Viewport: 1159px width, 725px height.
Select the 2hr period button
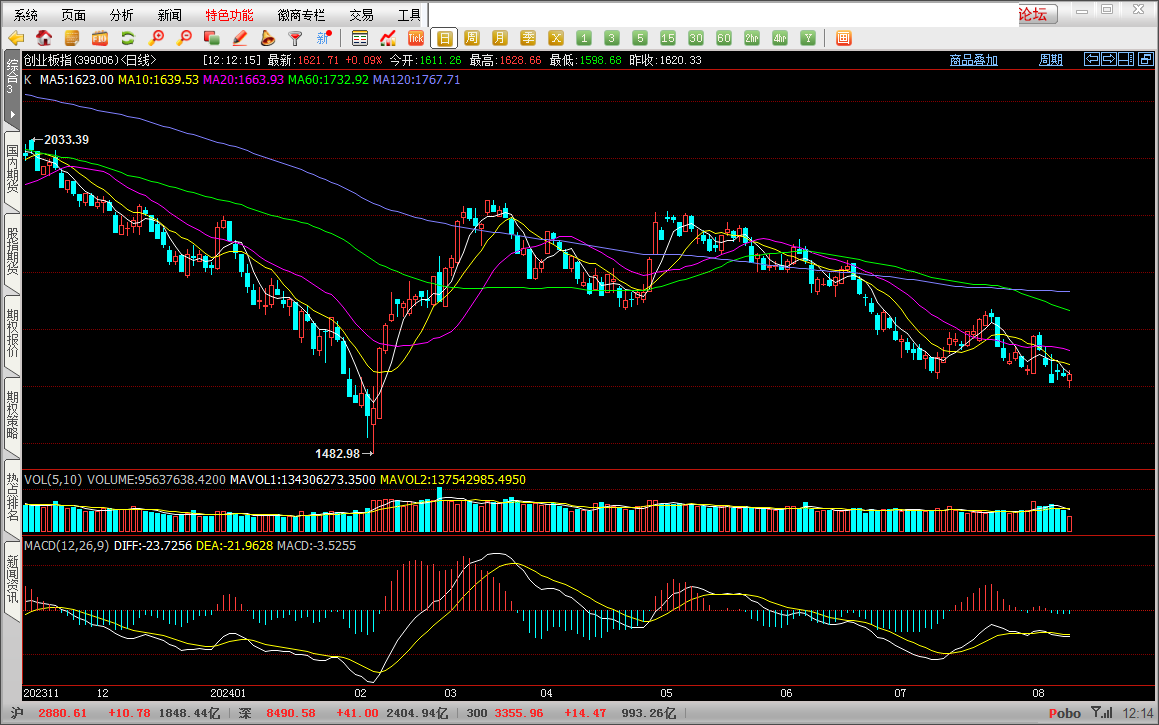click(752, 38)
